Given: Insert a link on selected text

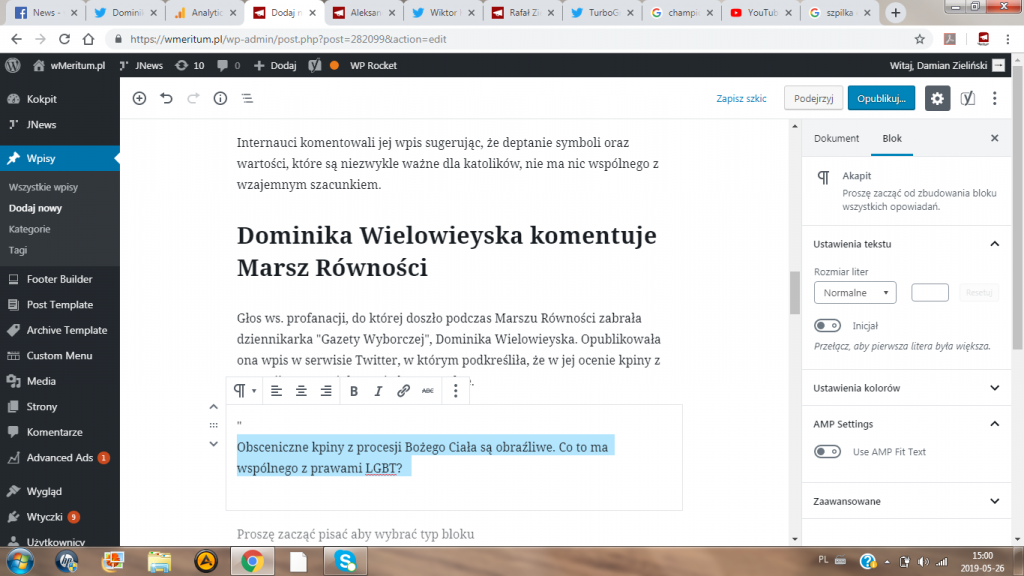Looking at the screenshot, I should click(403, 391).
